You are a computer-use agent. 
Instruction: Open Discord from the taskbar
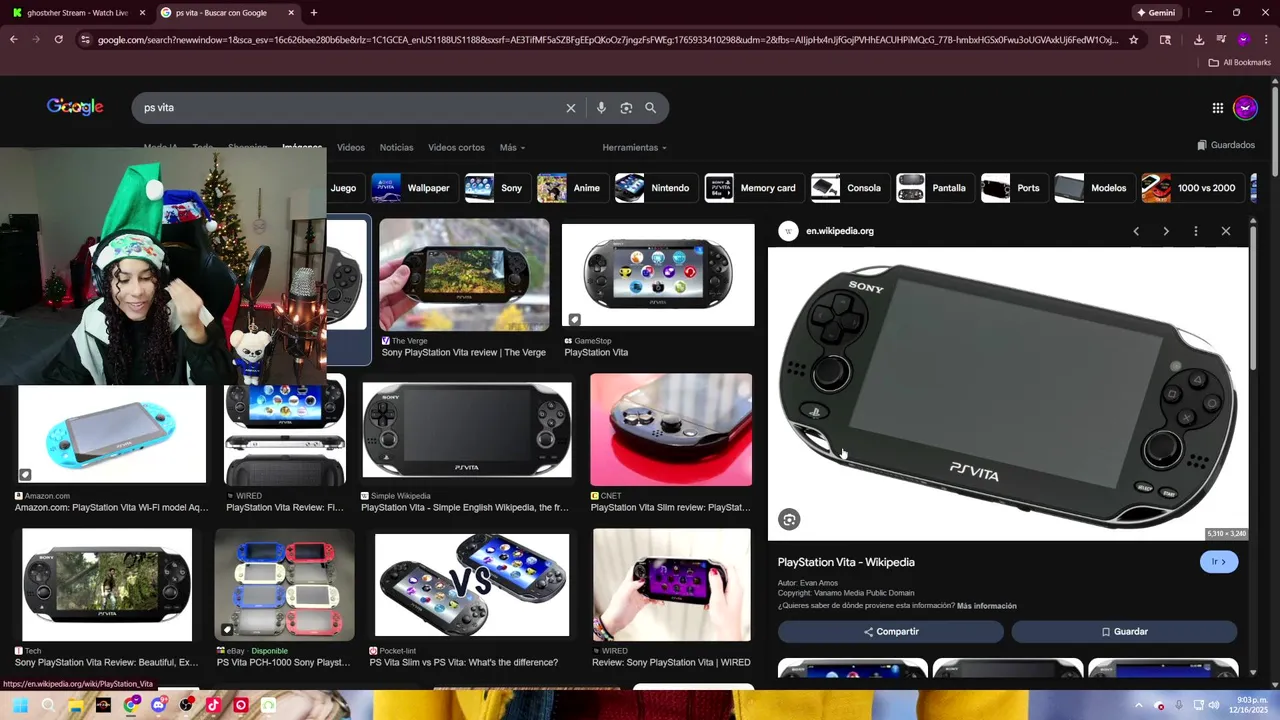[158, 705]
